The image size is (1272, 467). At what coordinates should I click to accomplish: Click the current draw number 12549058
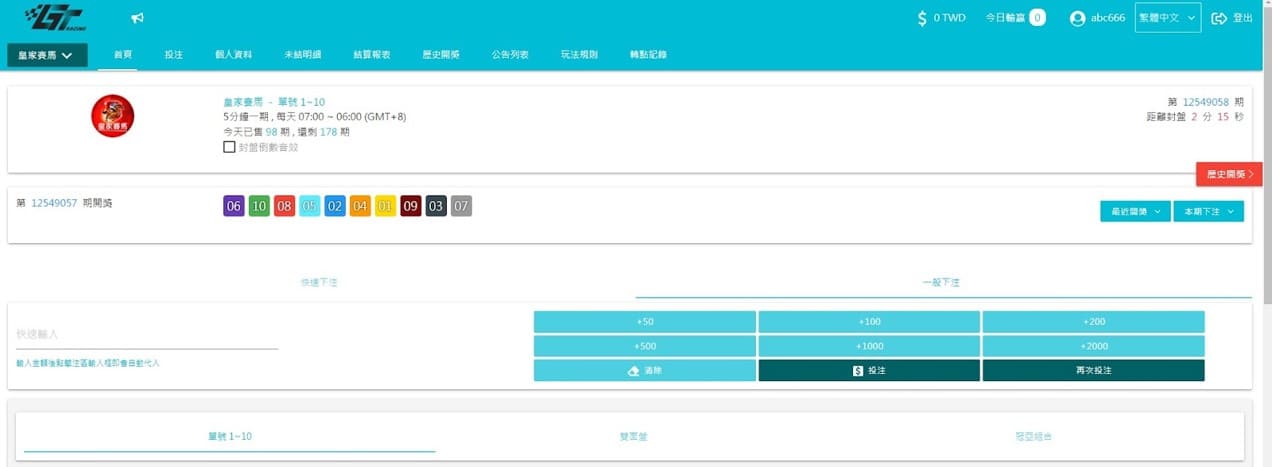[x=1206, y=102]
